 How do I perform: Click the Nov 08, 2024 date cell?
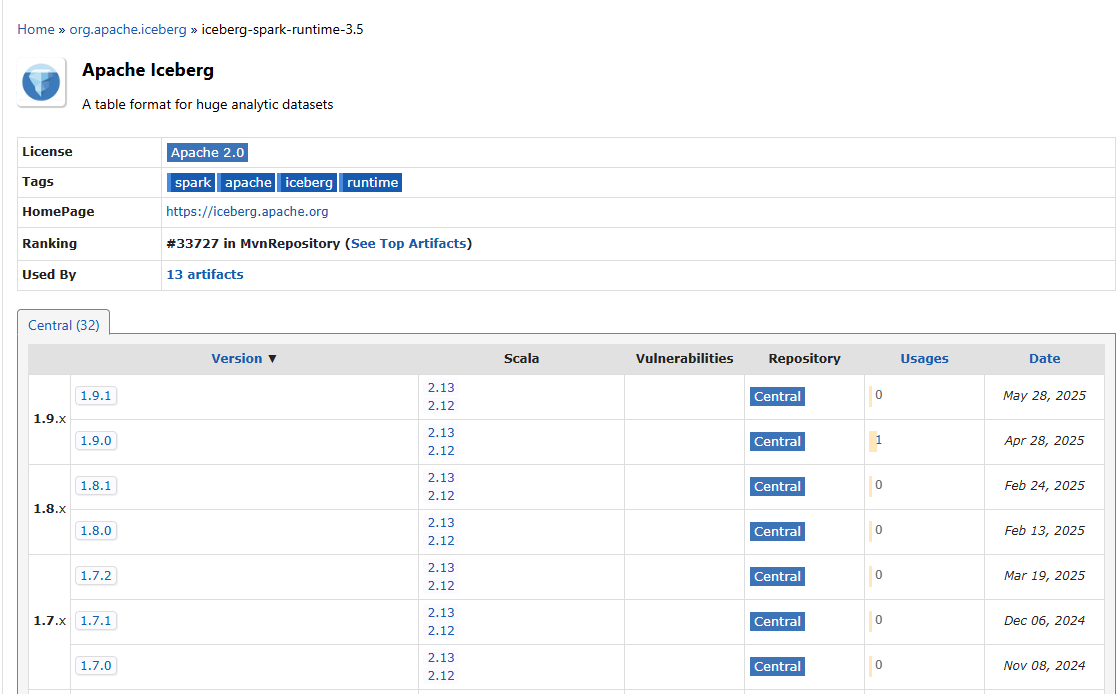click(x=1044, y=665)
